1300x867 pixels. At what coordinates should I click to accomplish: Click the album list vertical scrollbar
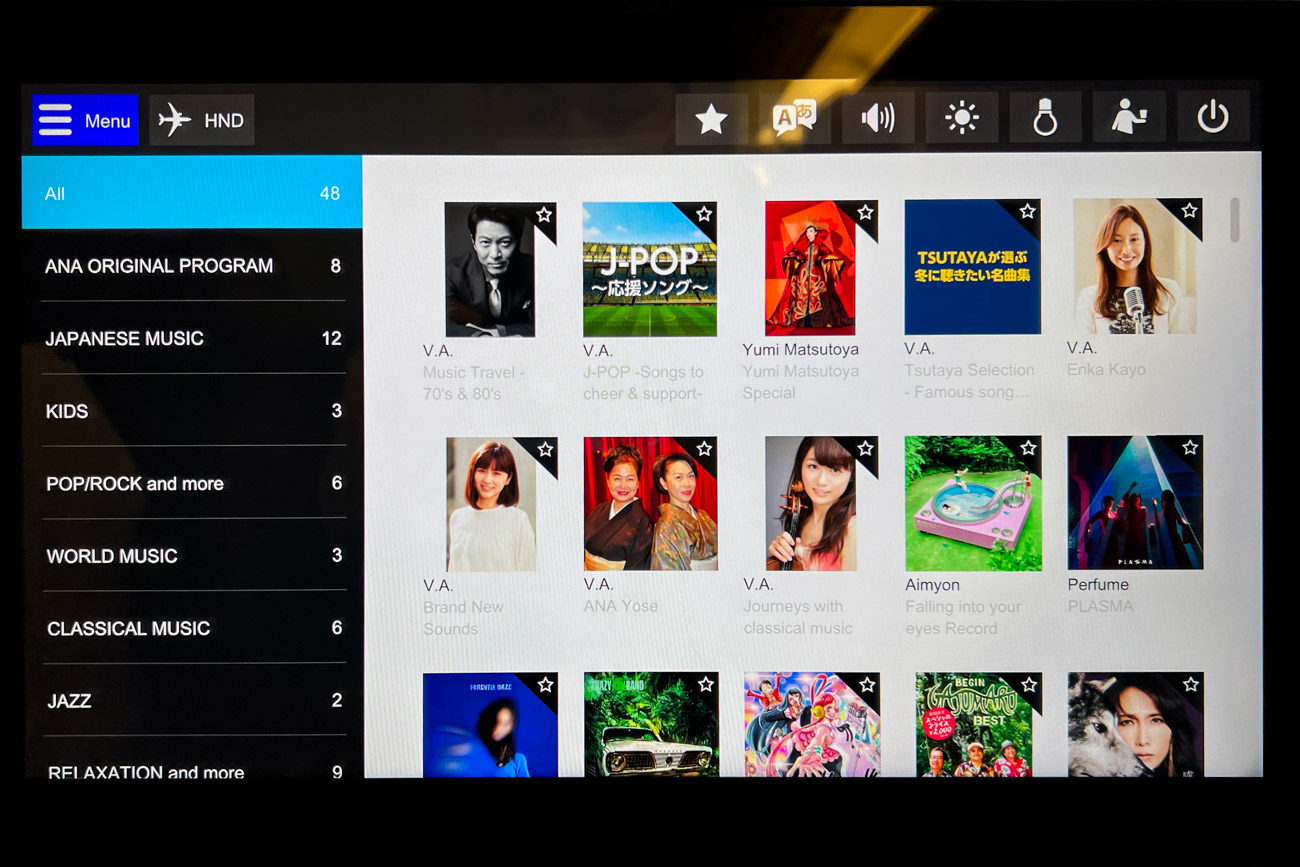1235,220
